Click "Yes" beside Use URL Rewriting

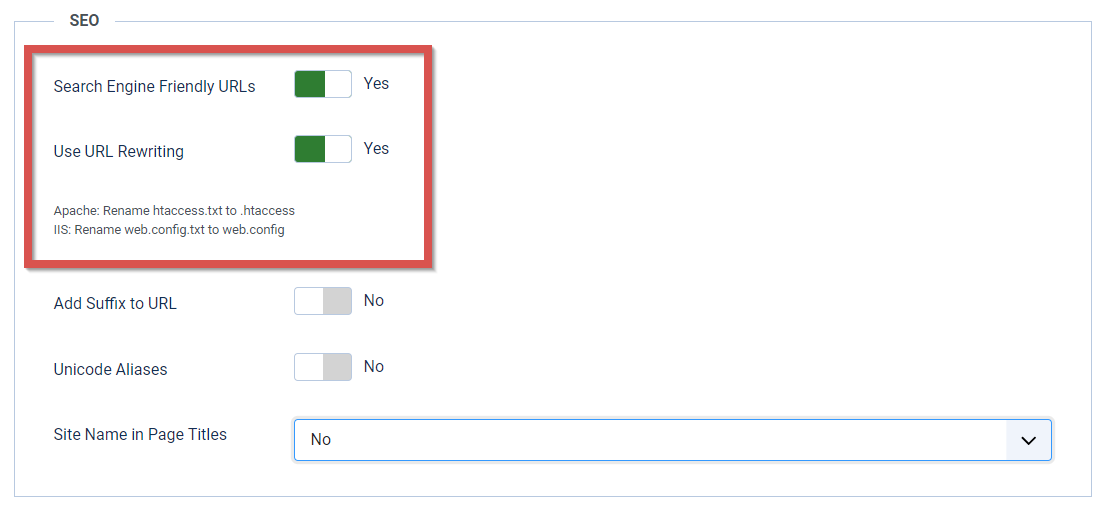[x=377, y=148]
